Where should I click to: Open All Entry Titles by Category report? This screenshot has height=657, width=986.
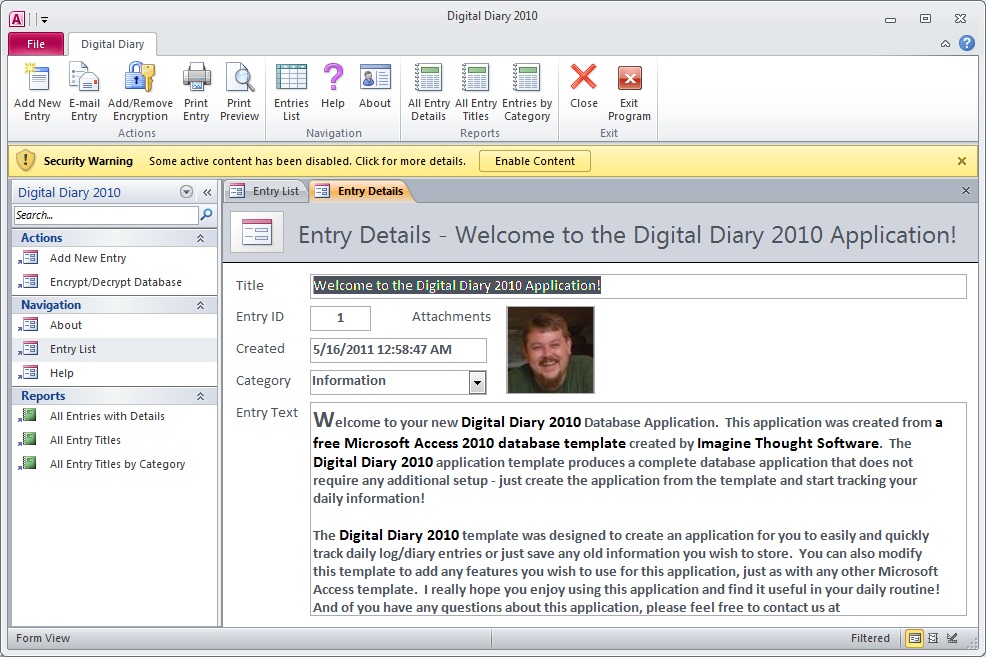click(114, 464)
